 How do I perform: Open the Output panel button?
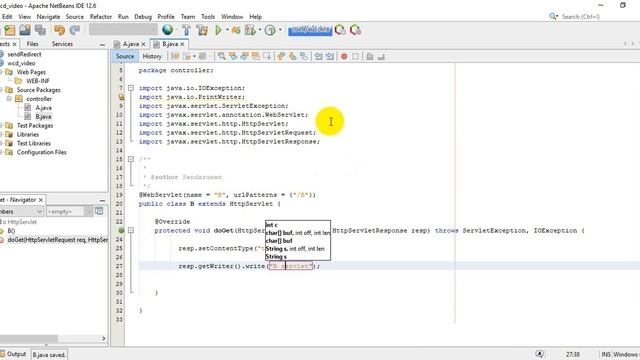[13, 354]
